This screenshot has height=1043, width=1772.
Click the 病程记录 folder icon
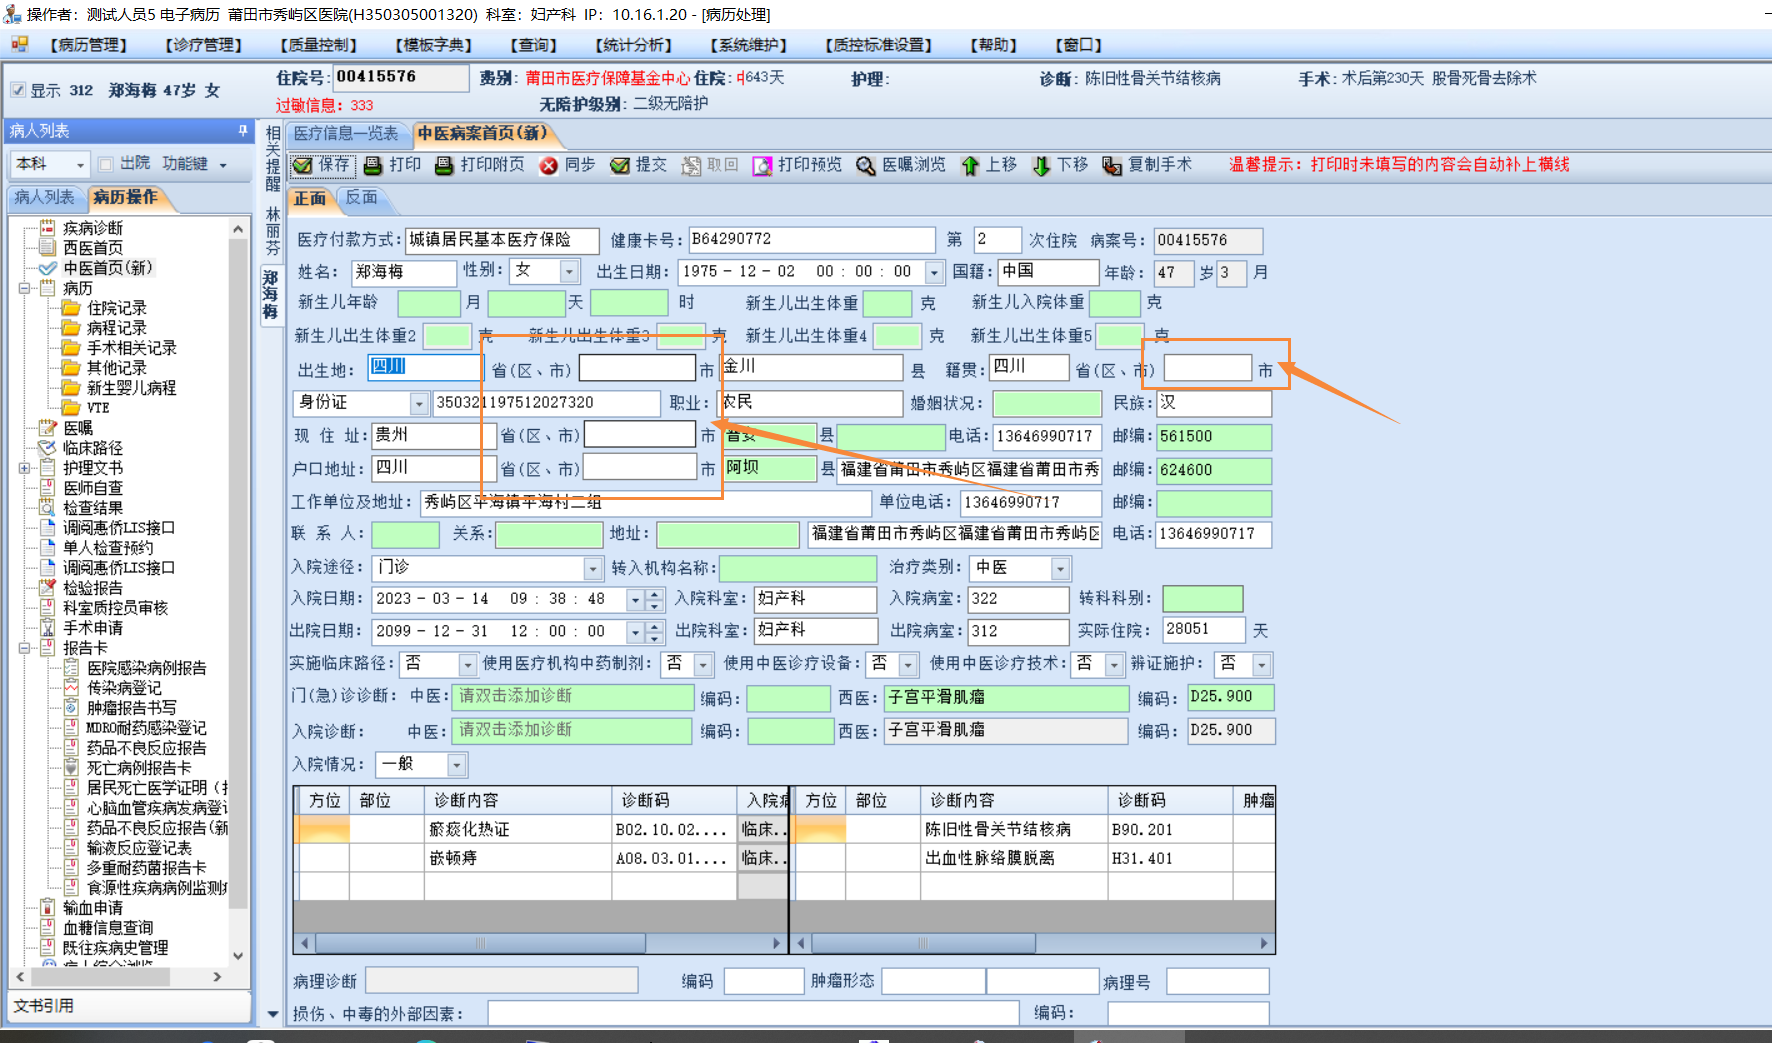point(71,328)
